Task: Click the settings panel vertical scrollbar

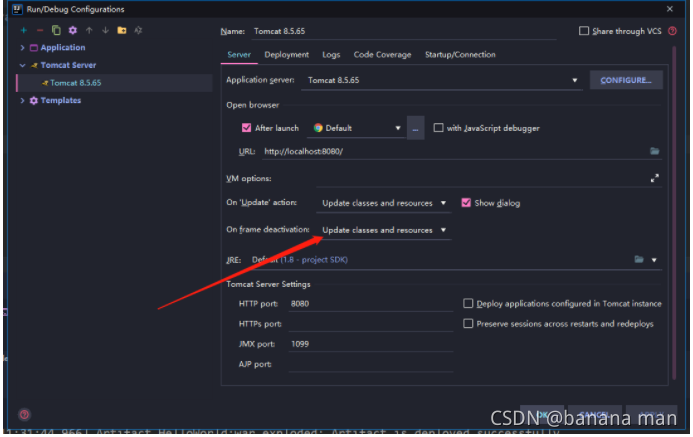Action: pos(674,212)
